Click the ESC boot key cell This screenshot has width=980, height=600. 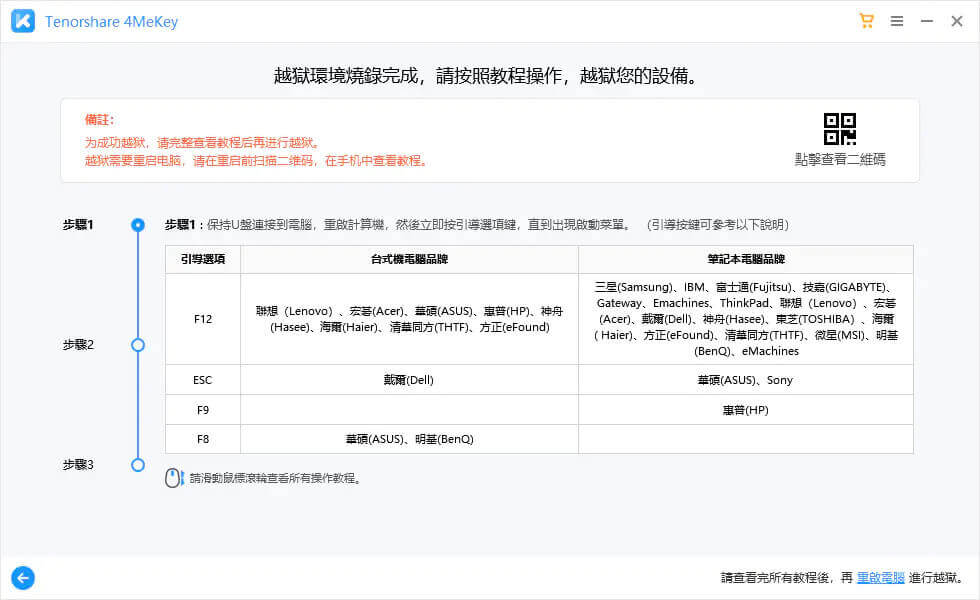(x=203, y=379)
